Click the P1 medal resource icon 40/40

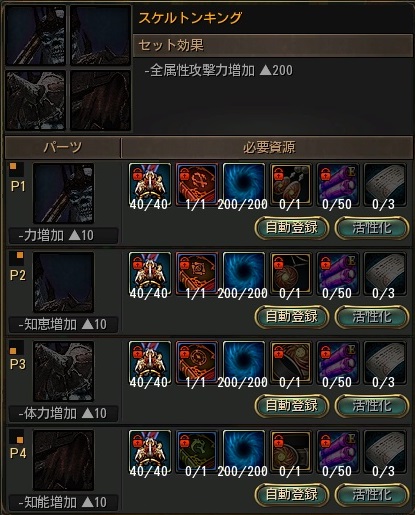coord(150,185)
